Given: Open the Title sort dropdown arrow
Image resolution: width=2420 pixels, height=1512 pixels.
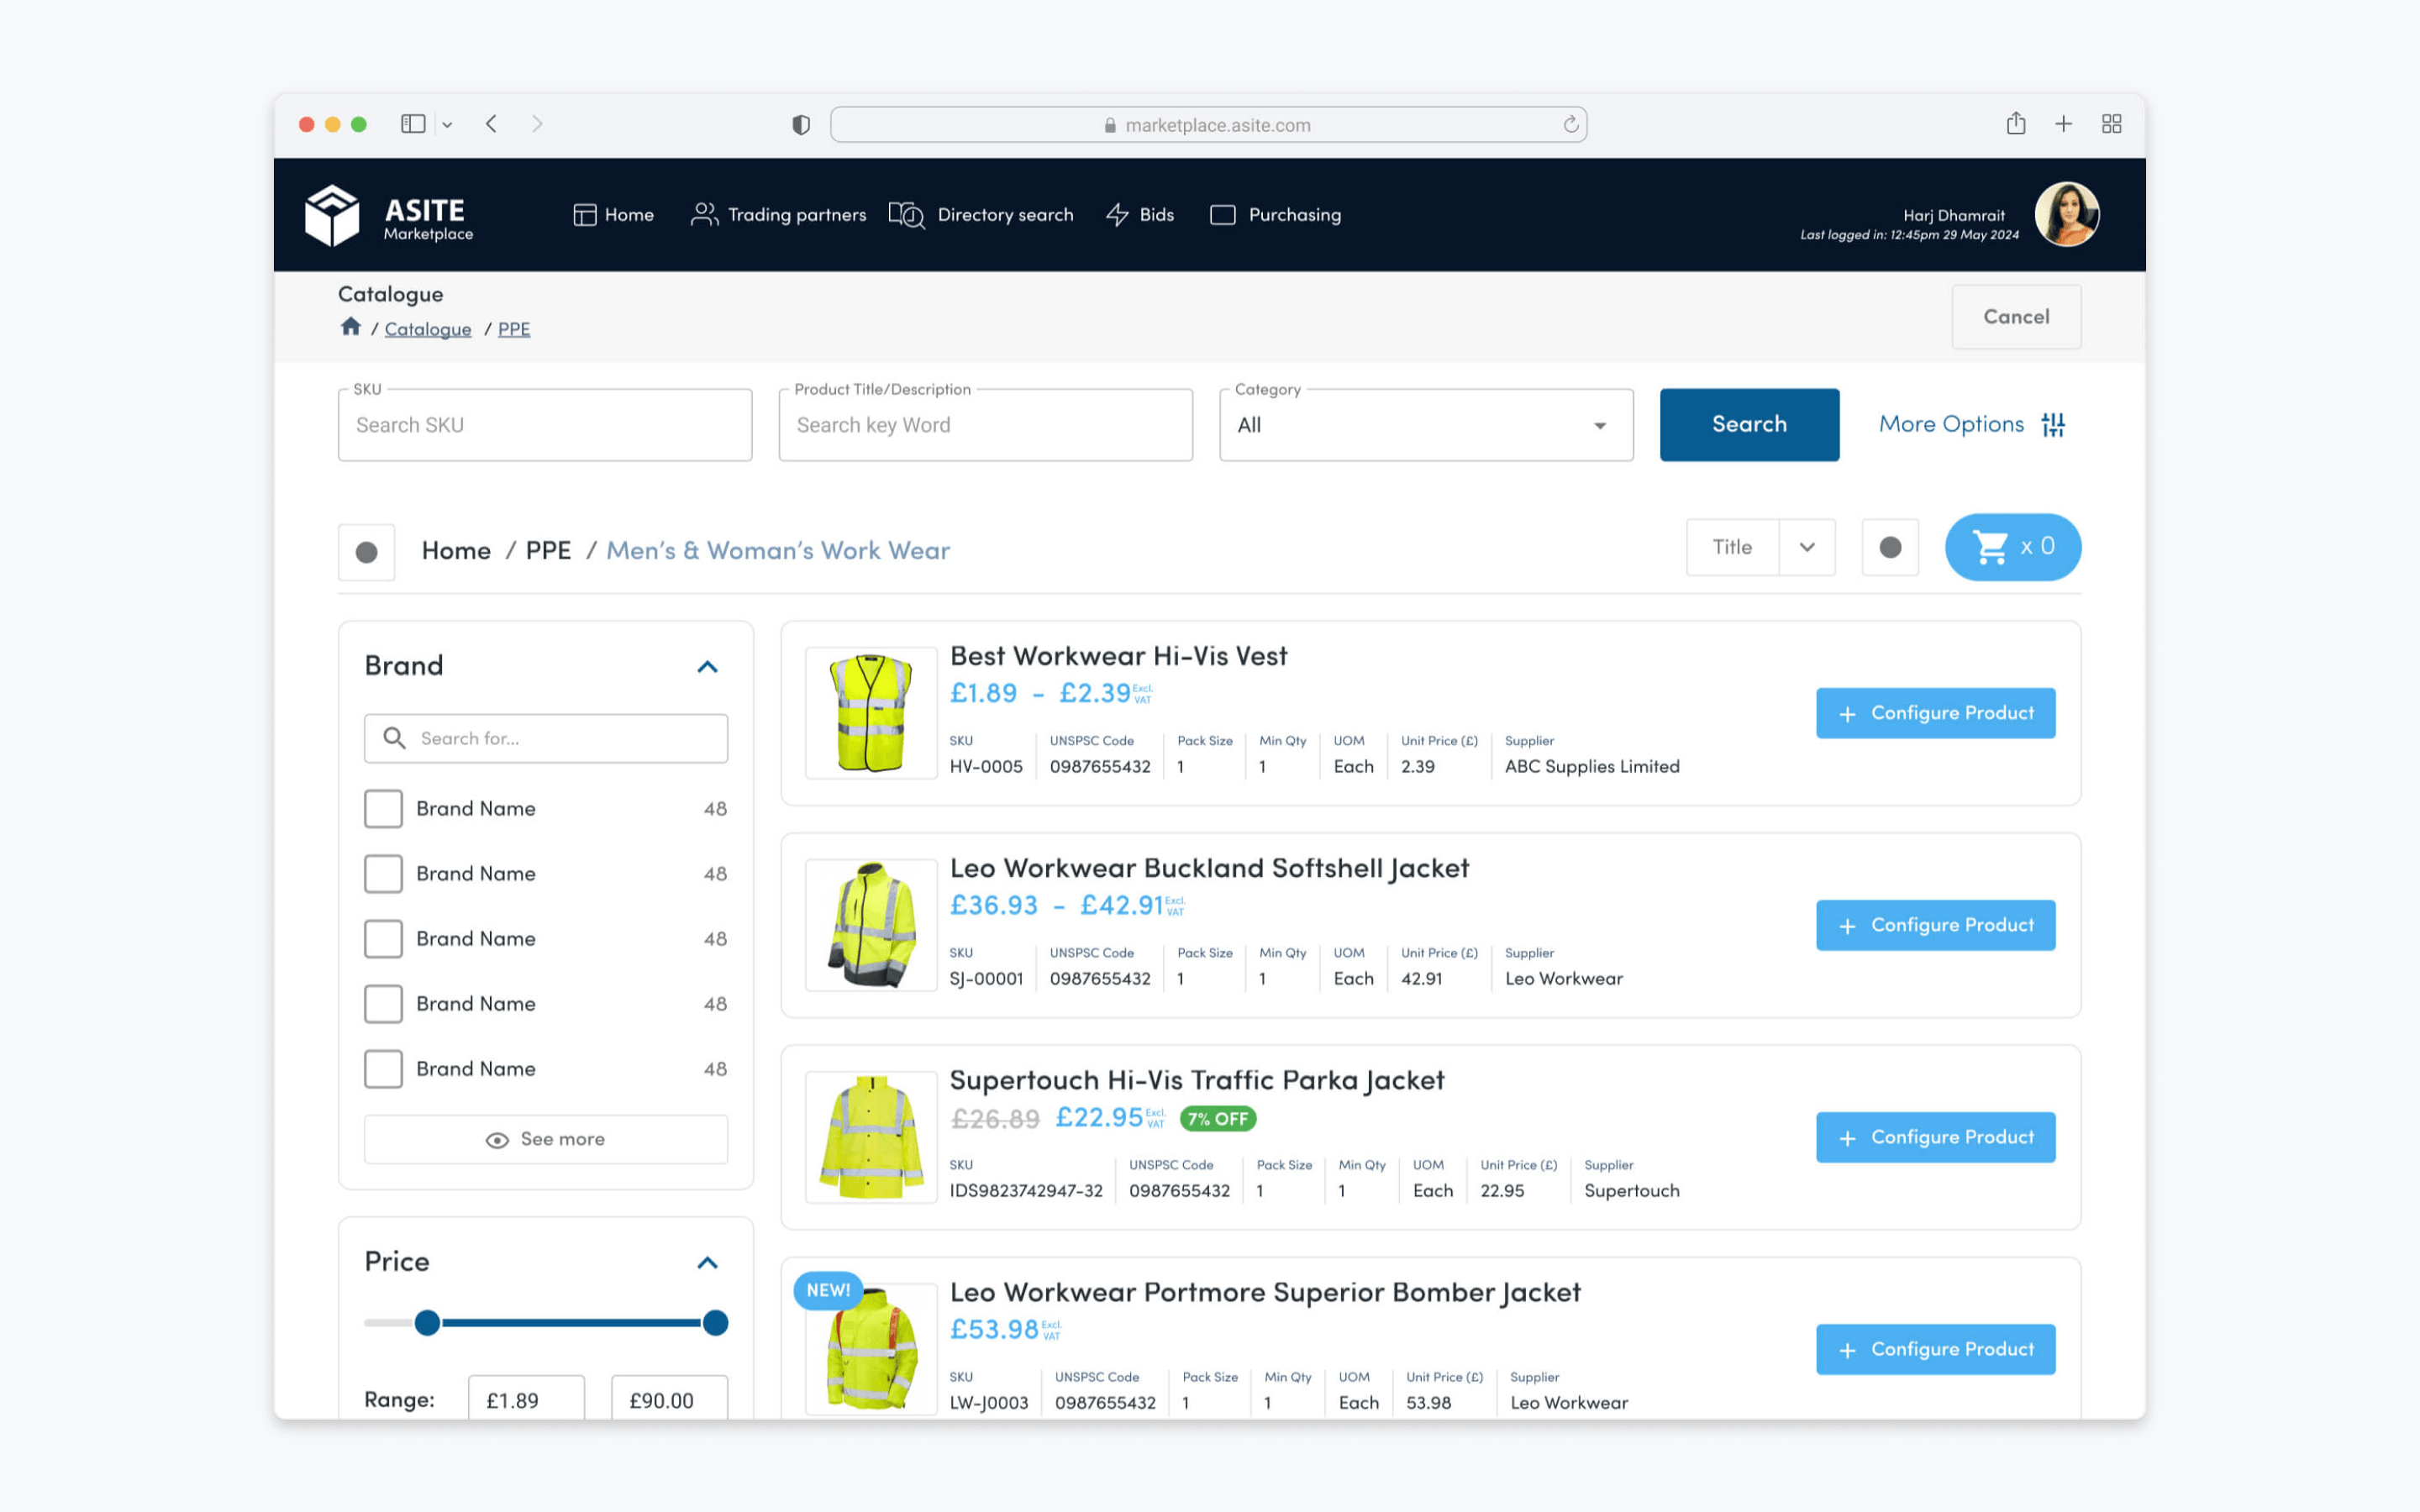Looking at the screenshot, I should [x=1807, y=547].
